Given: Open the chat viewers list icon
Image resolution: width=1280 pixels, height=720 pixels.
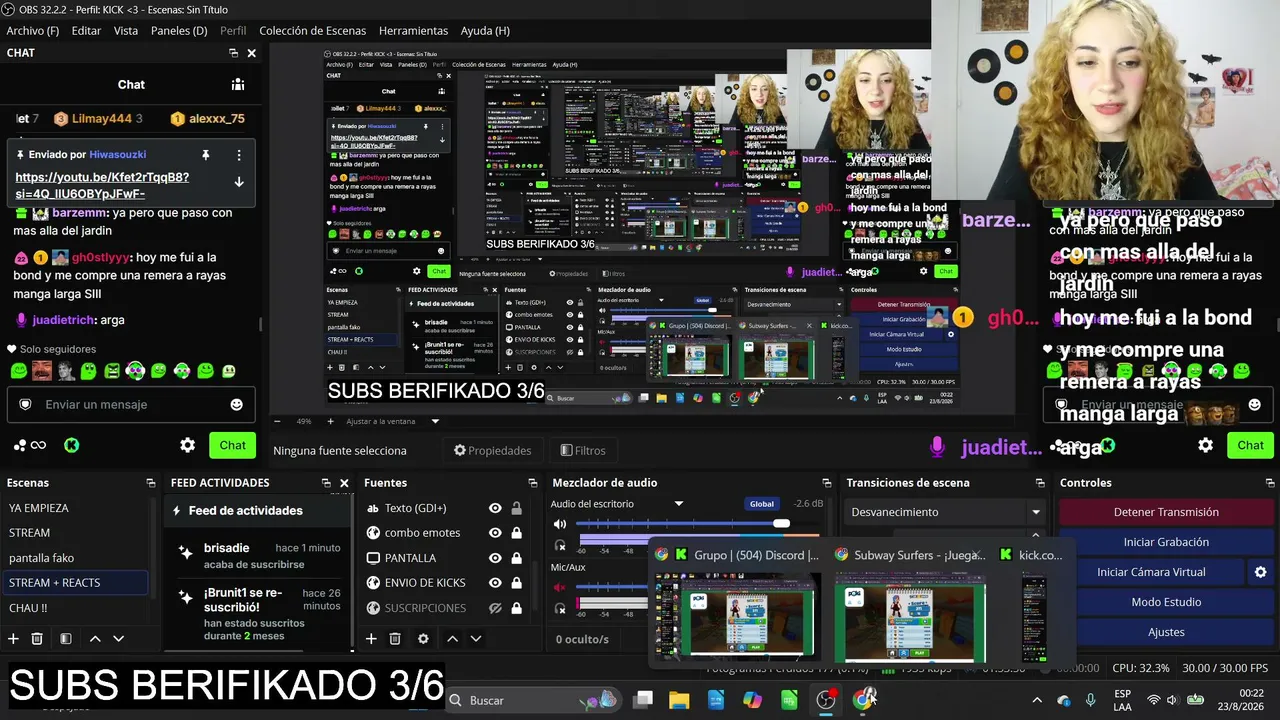Looking at the screenshot, I should click(237, 85).
